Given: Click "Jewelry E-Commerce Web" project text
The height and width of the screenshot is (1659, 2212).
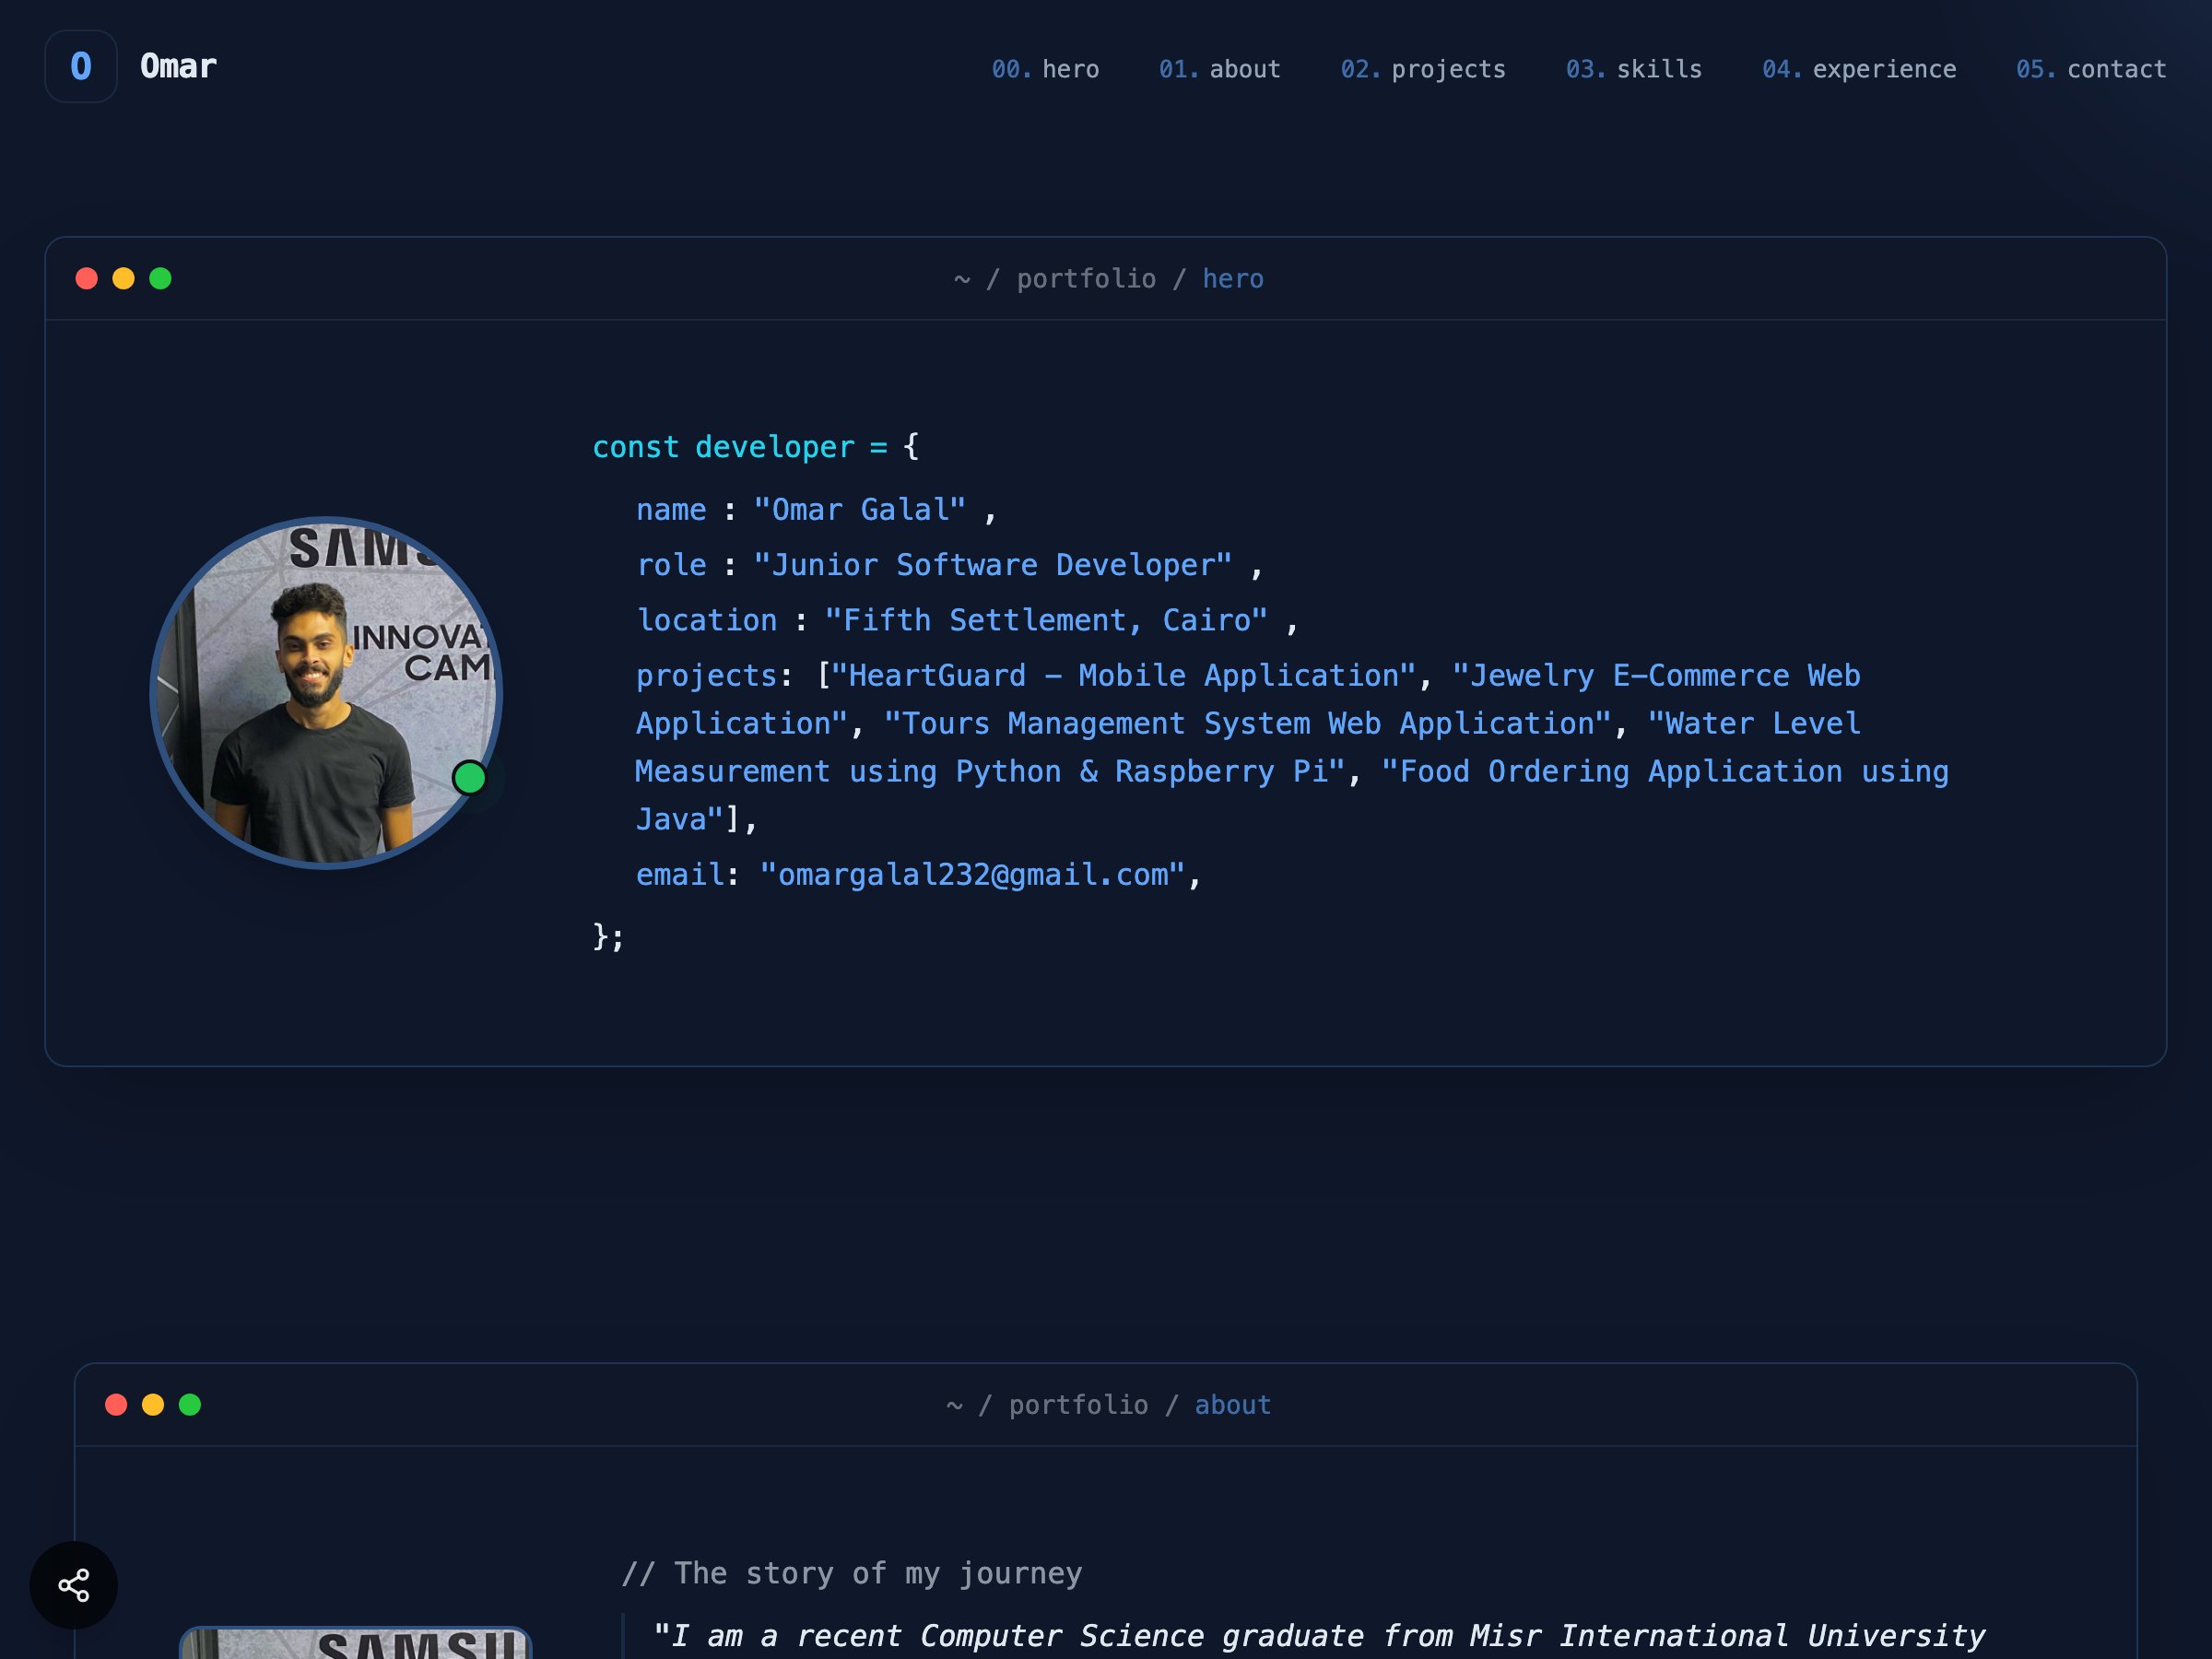Looking at the screenshot, I should (x=1656, y=676).
